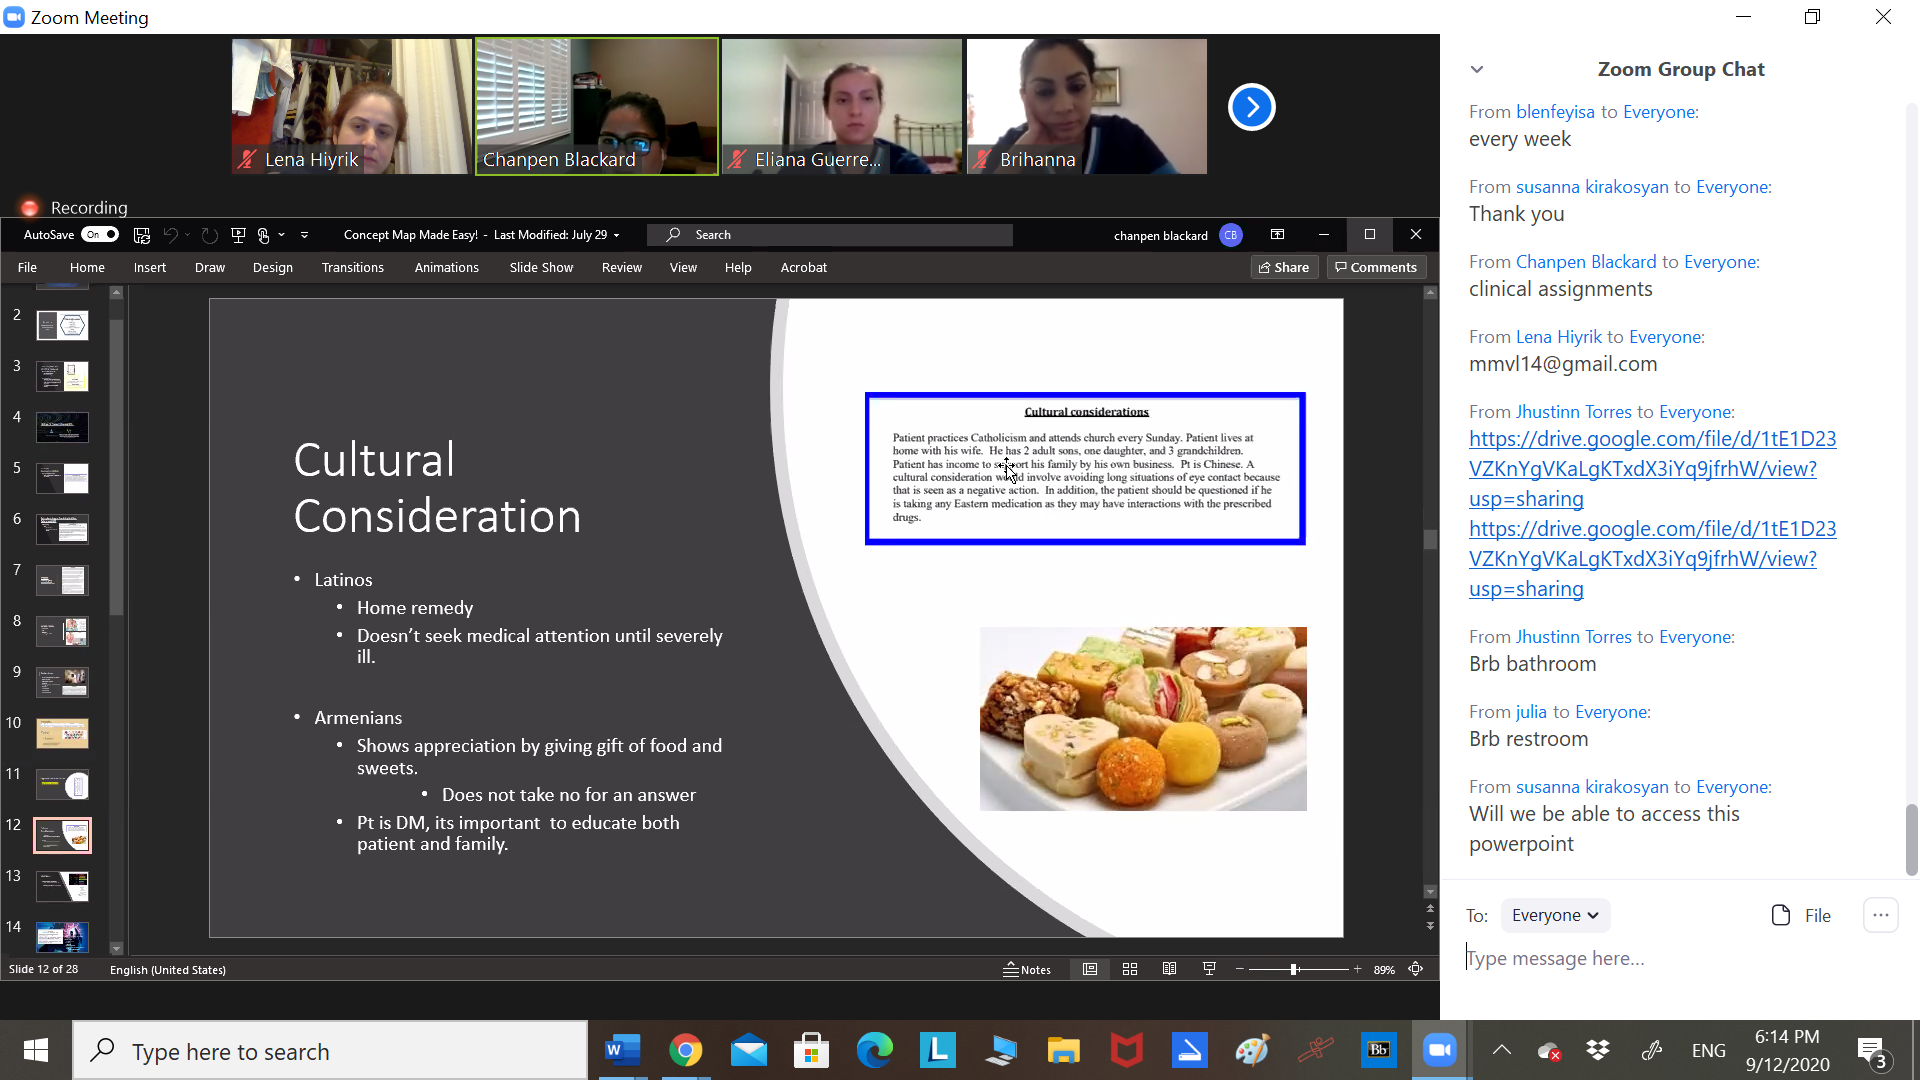Start presentation from beginning icon

[x=238, y=235]
